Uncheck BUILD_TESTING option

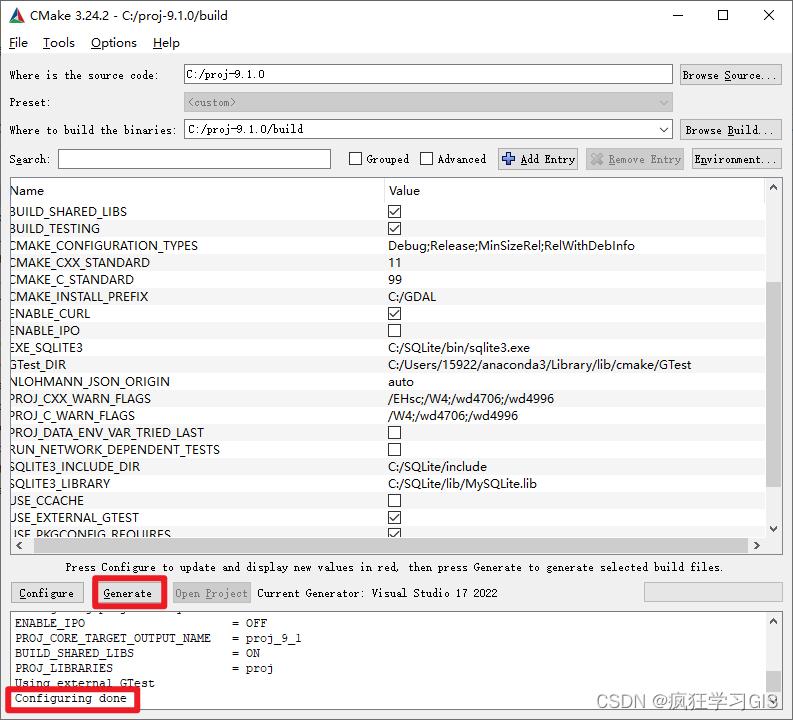(x=394, y=229)
